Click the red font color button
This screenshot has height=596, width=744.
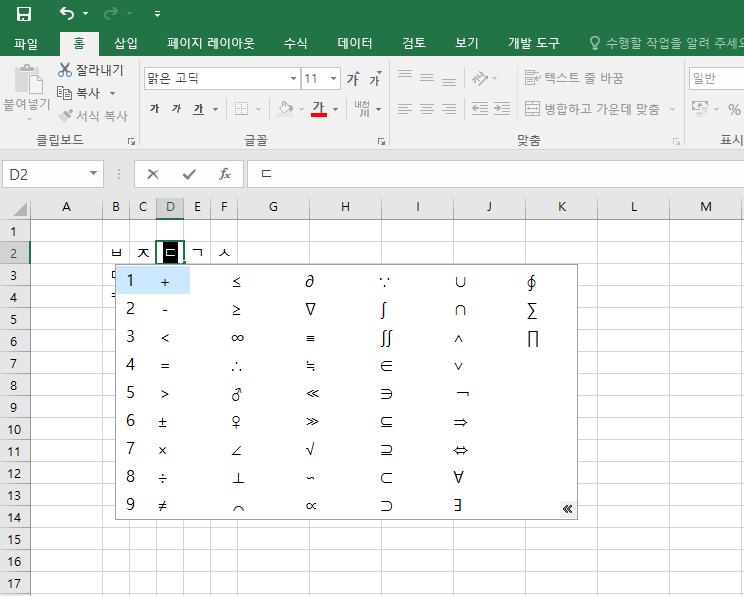point(319,109)
